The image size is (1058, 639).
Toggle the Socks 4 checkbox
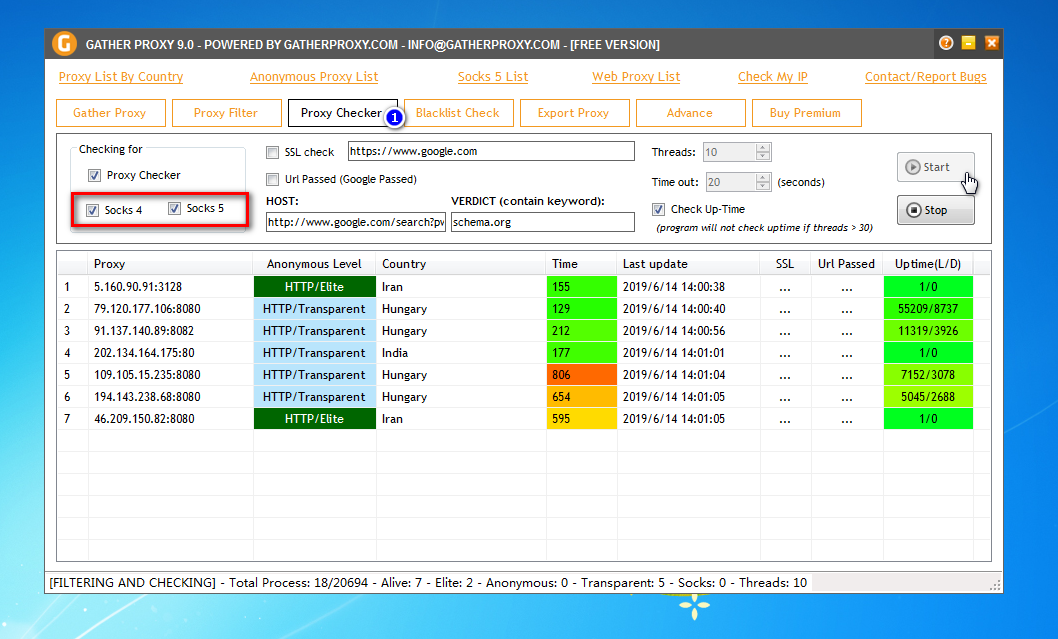[92, 211]
